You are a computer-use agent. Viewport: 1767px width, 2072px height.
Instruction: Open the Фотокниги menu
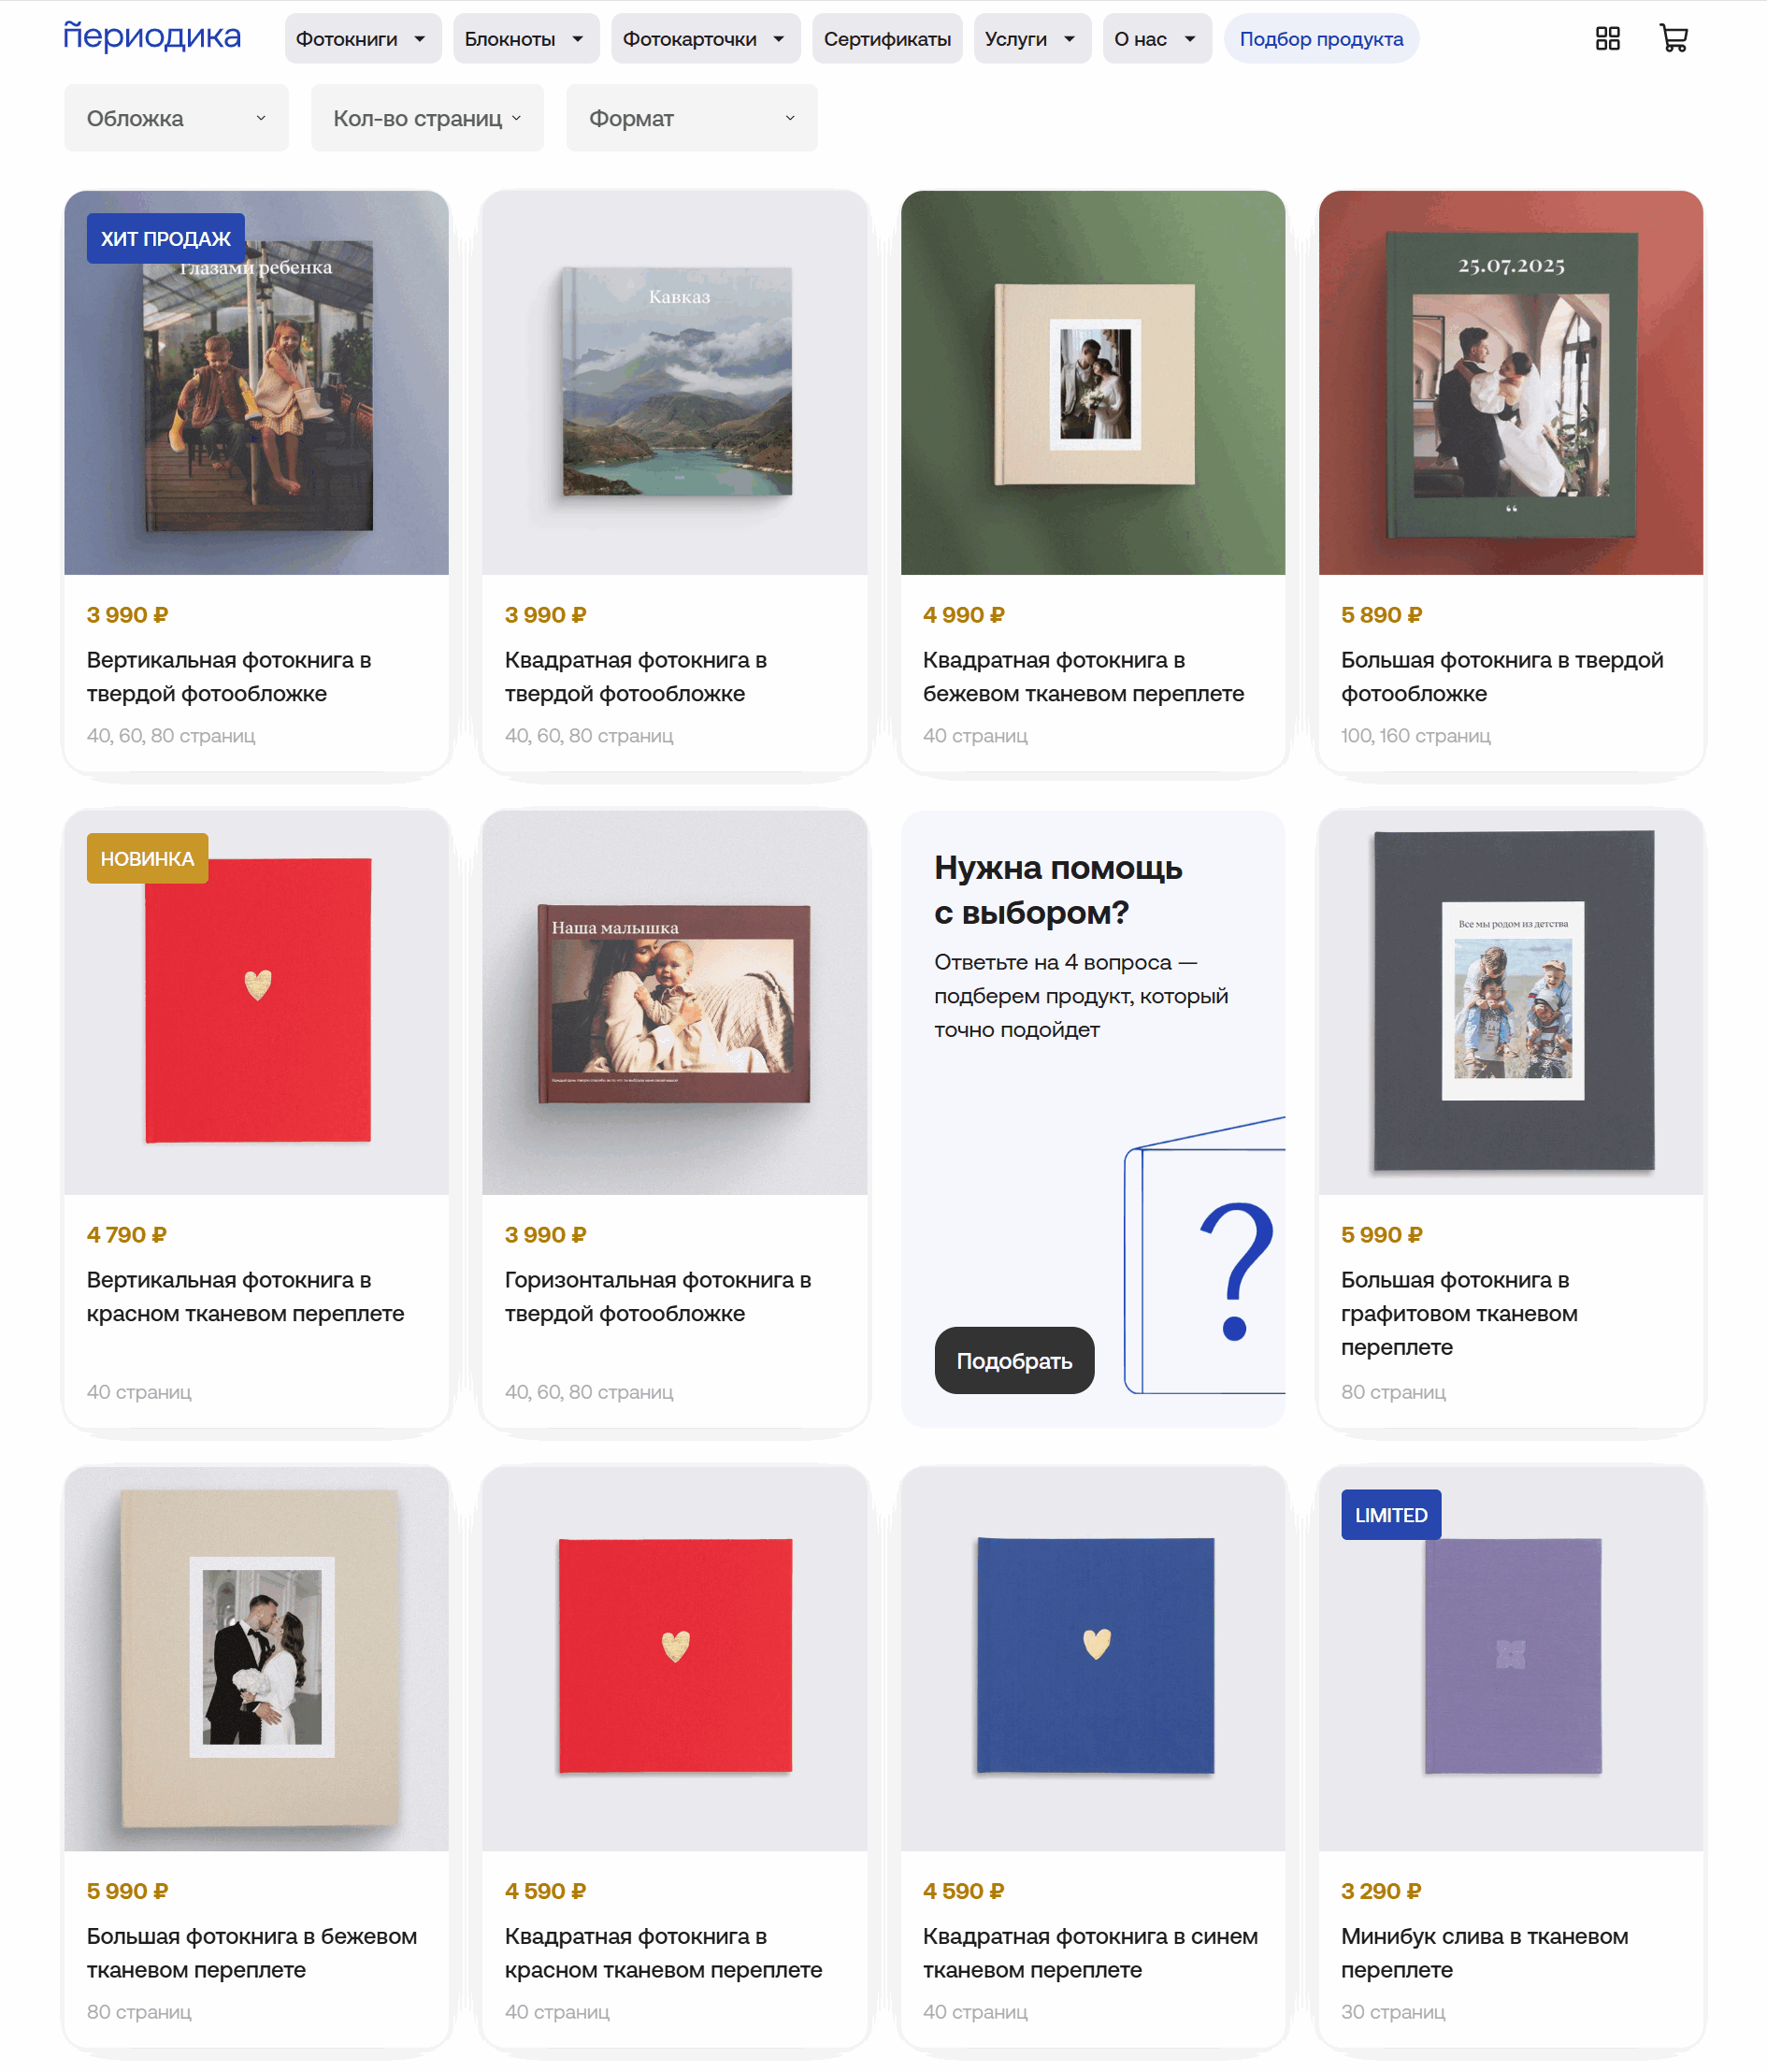point(362,39)
